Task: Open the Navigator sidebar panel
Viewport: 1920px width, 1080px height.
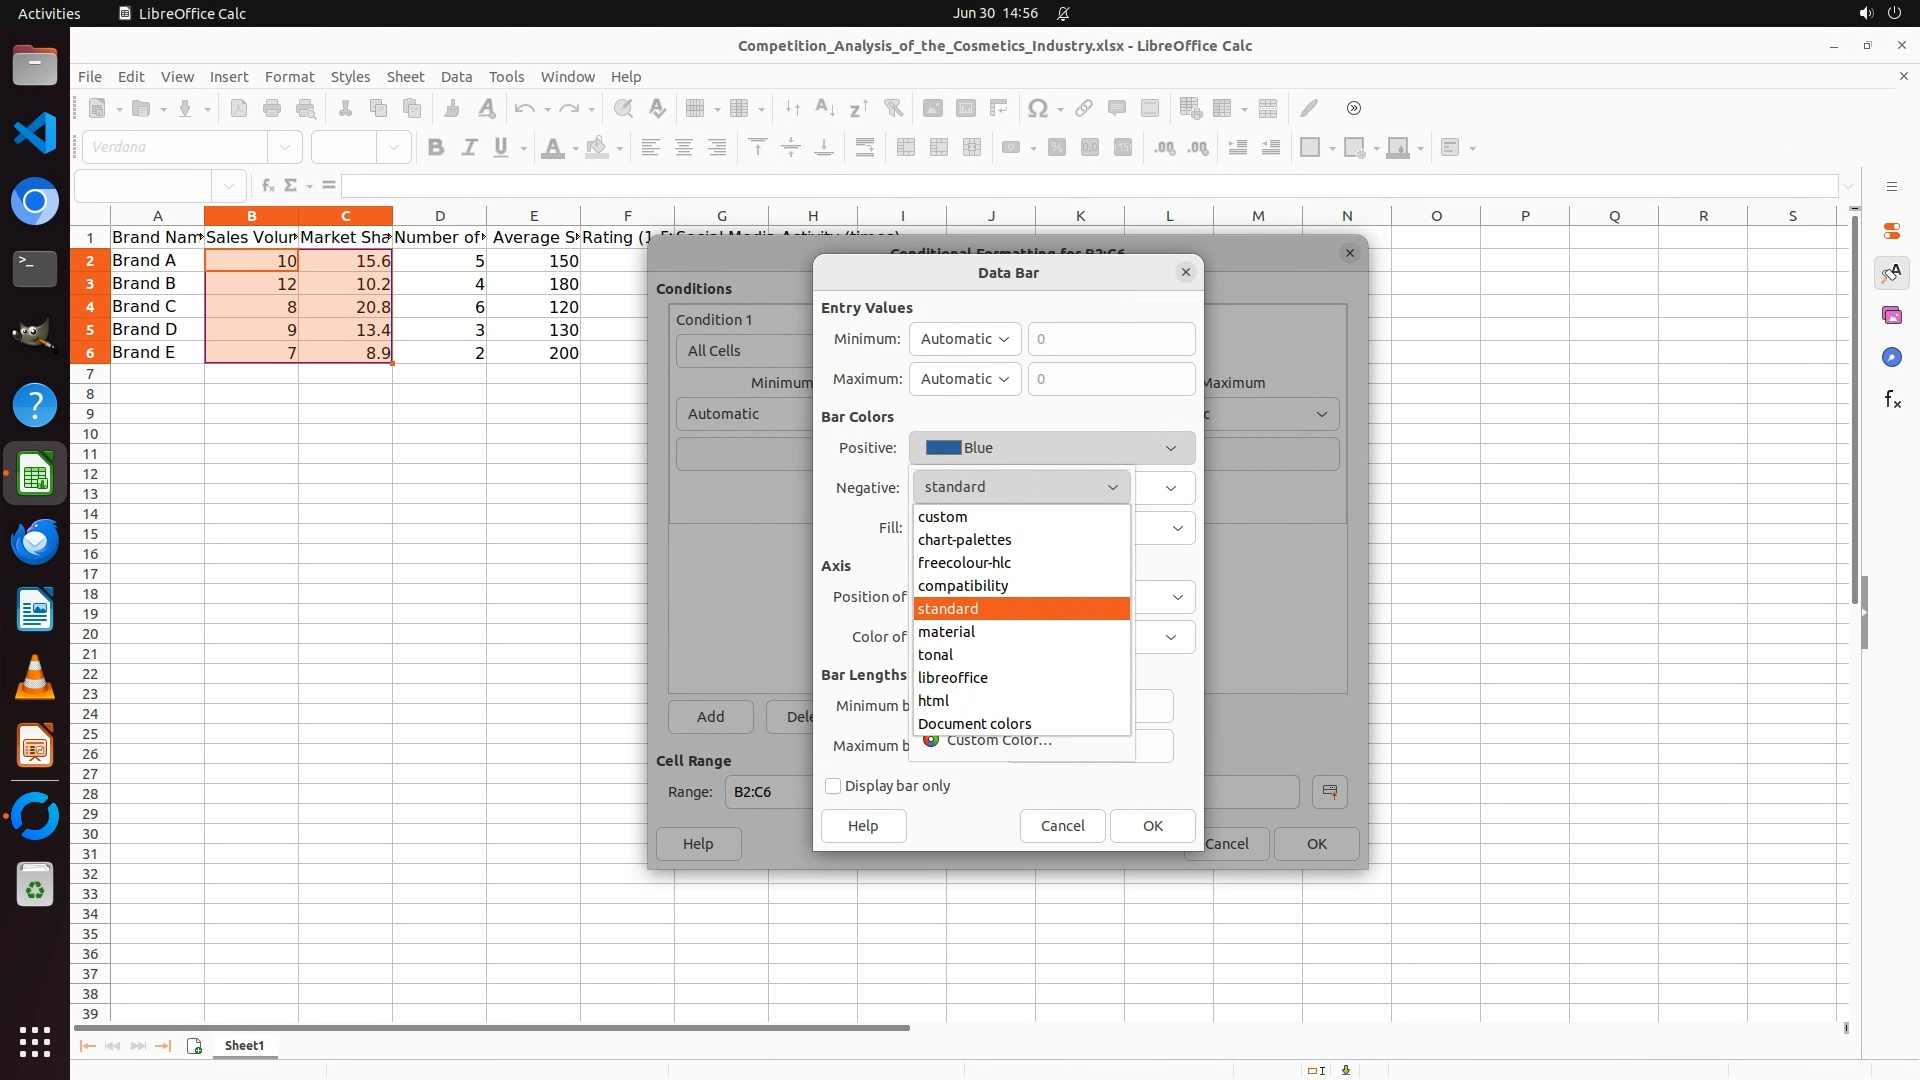Action: click(x=1892, y=358)
